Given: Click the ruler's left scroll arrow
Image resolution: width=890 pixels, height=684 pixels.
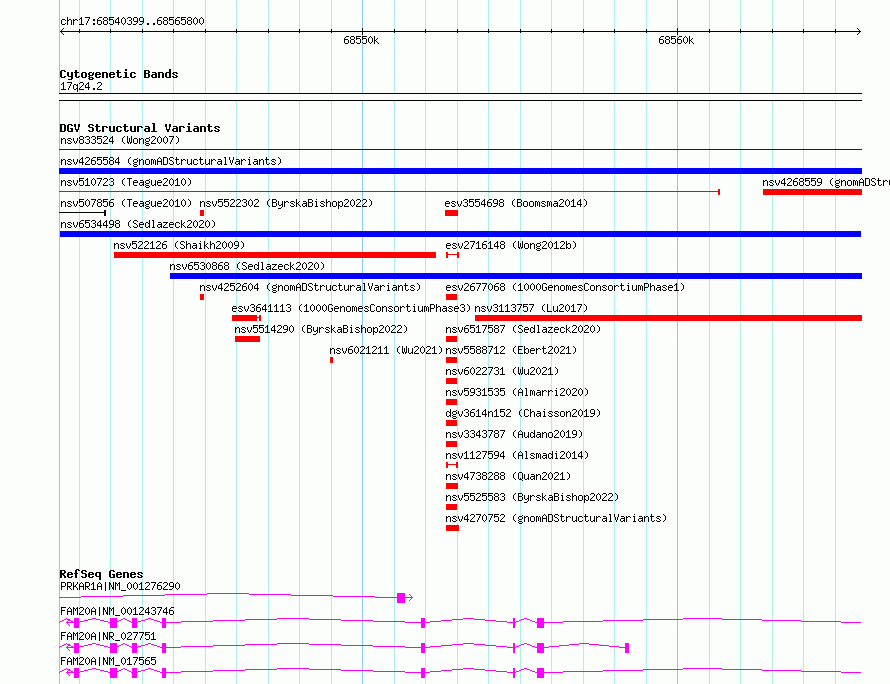Looking at the screenshot, I should tap(62, 31).
